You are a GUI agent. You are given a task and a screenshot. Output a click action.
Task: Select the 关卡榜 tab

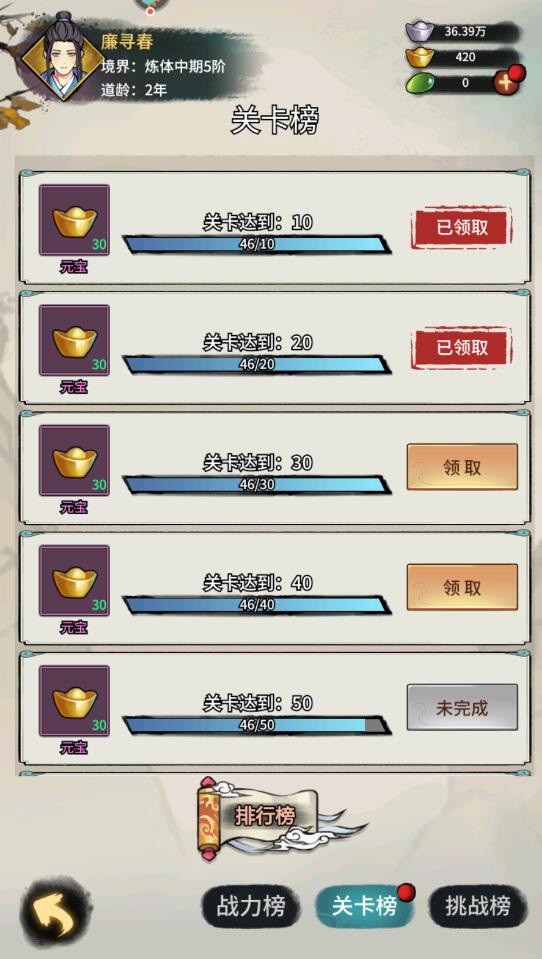[x=365, y=906]
